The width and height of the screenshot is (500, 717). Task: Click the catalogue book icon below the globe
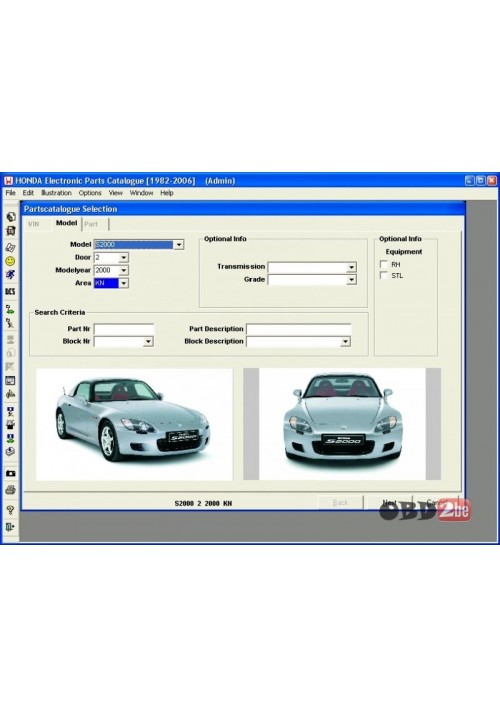(11, 231)
